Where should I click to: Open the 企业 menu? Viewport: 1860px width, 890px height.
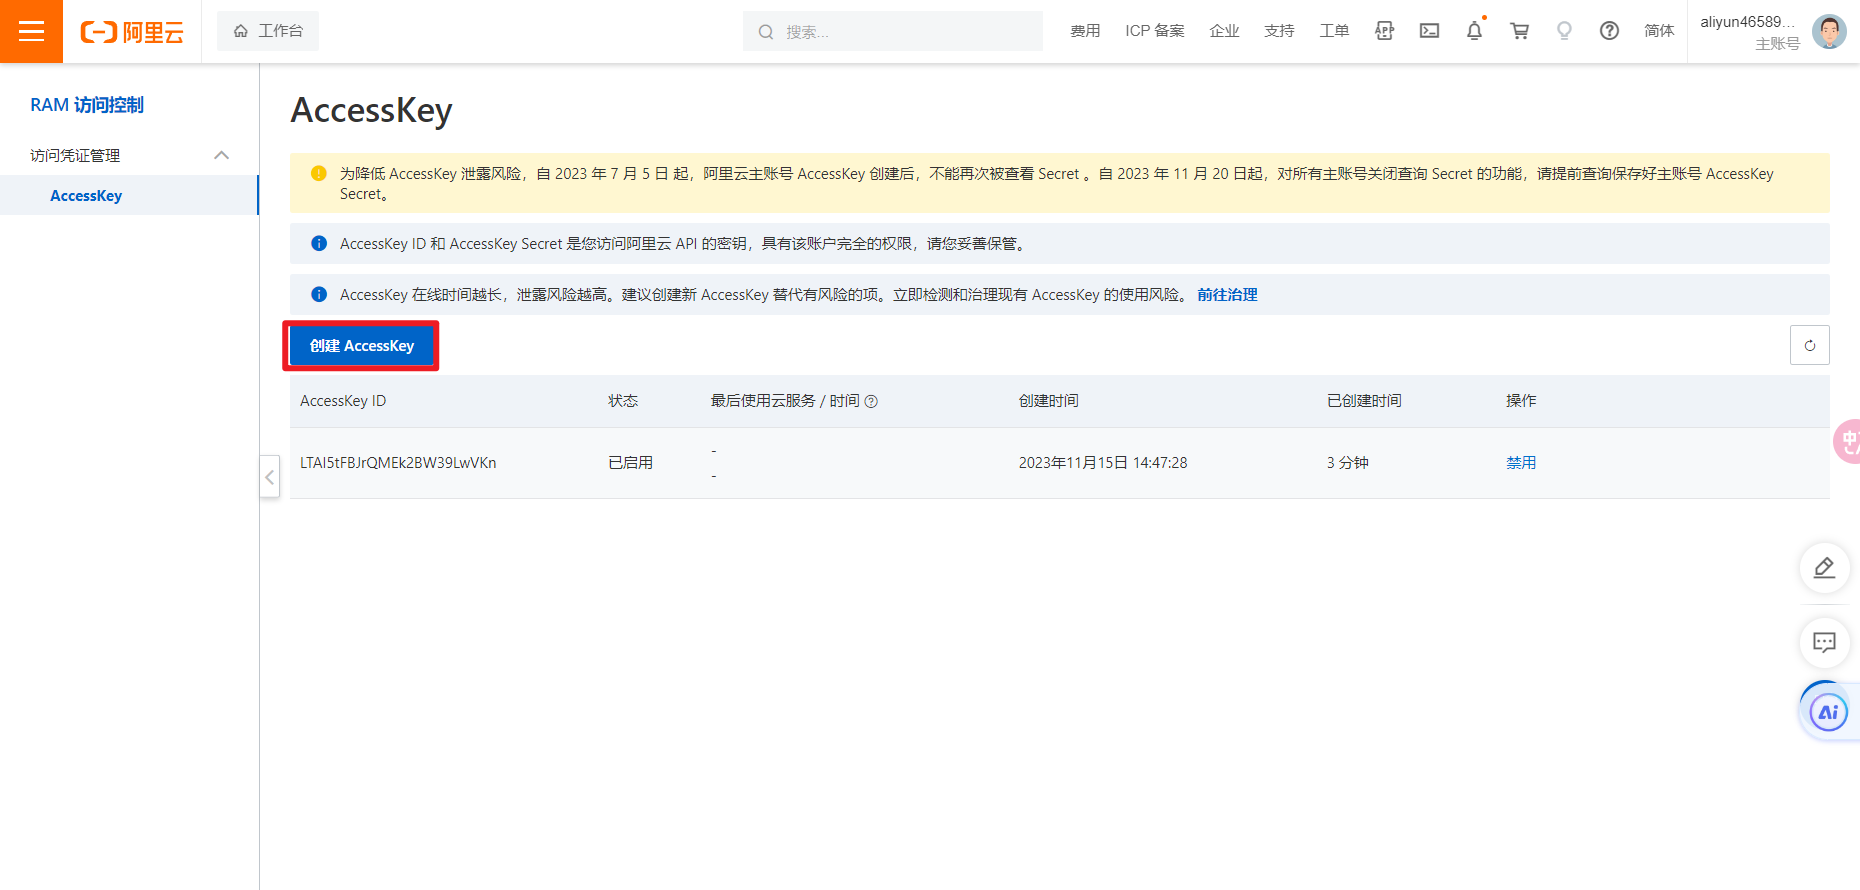click(1224, 31)
